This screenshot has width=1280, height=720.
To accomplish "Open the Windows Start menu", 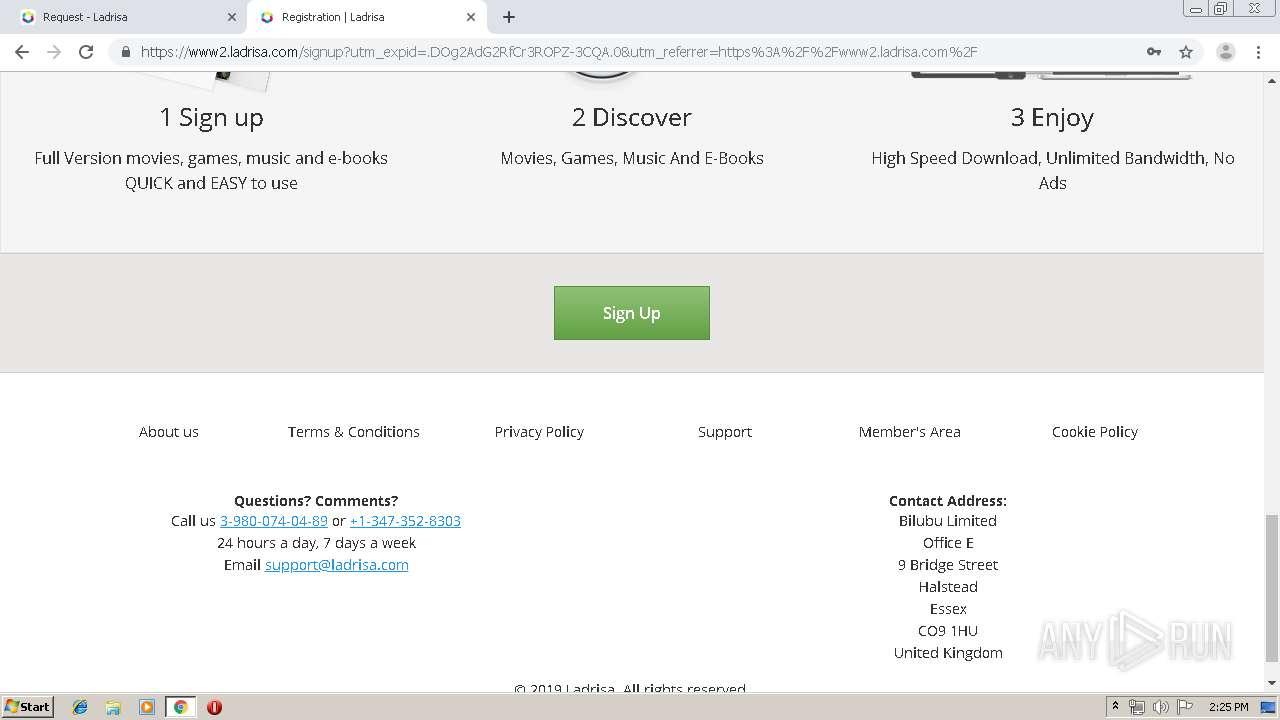I will tap(28, 706).
